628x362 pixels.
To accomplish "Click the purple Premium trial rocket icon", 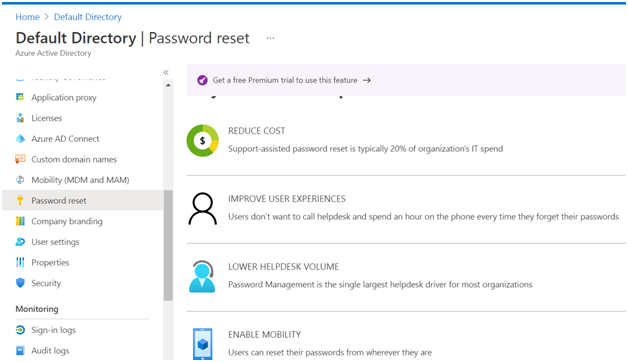I will tap(202, 80).
